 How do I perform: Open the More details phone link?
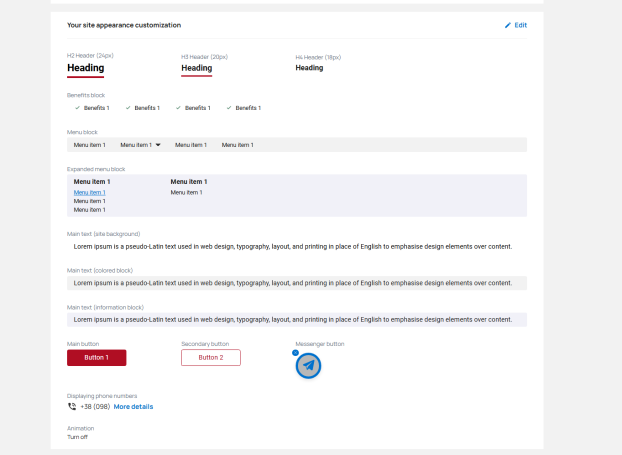(x=133, y=407)
